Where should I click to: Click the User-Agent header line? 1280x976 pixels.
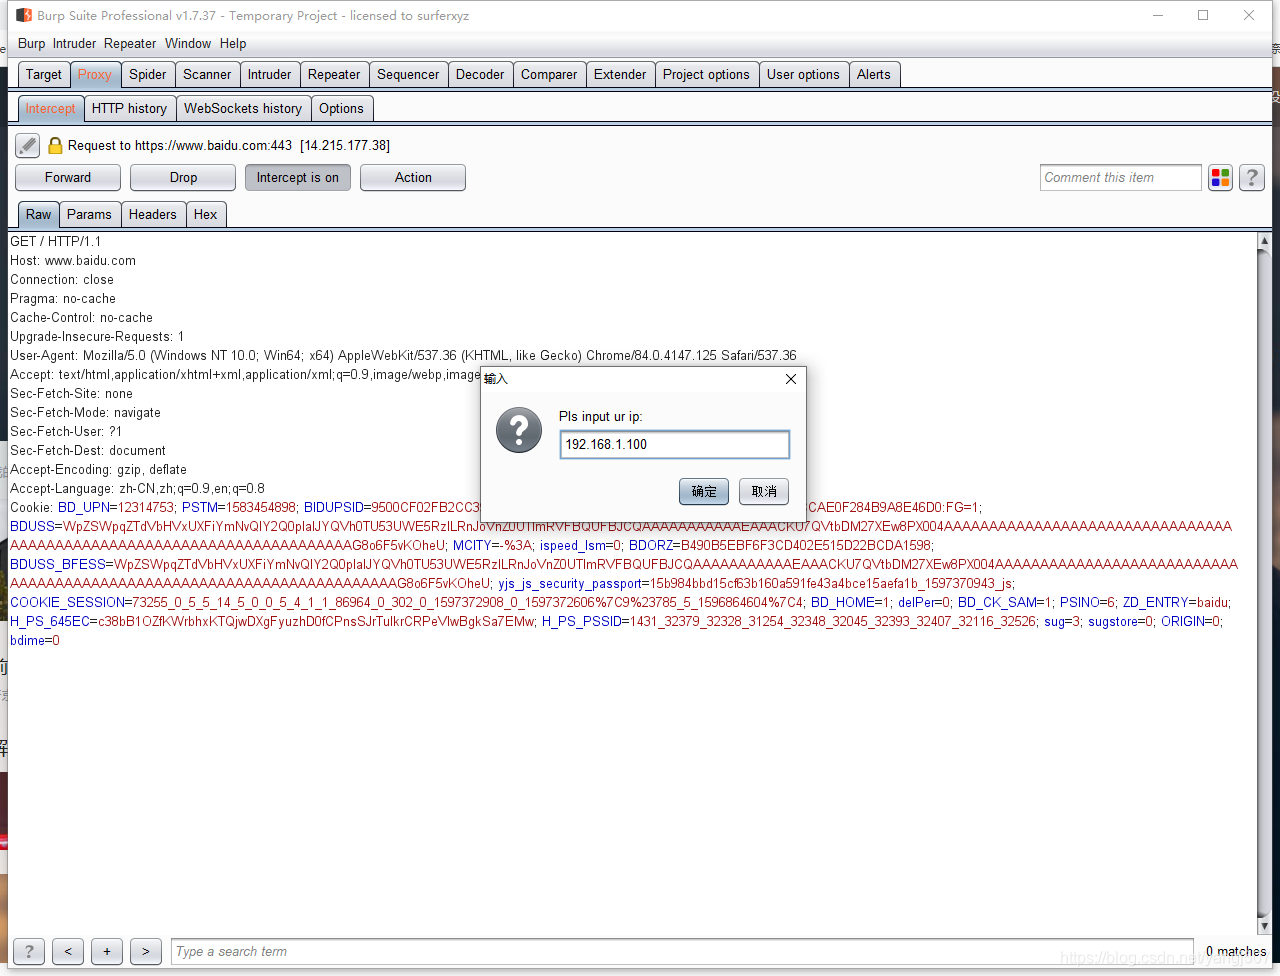coord(404,356)
